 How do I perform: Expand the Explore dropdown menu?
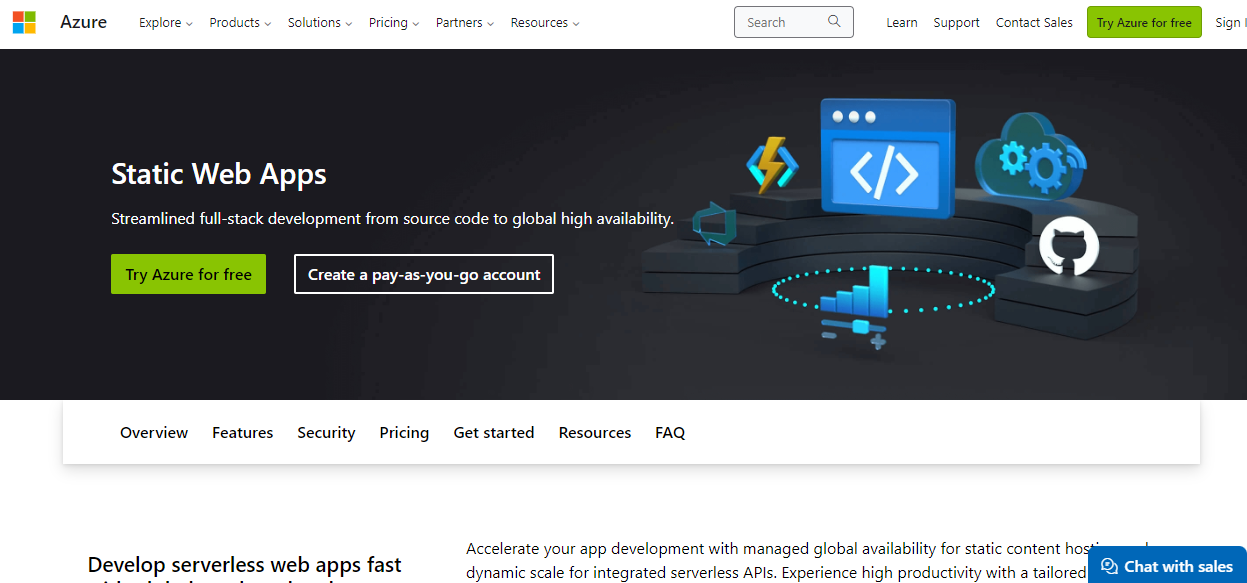coord(165,23)
